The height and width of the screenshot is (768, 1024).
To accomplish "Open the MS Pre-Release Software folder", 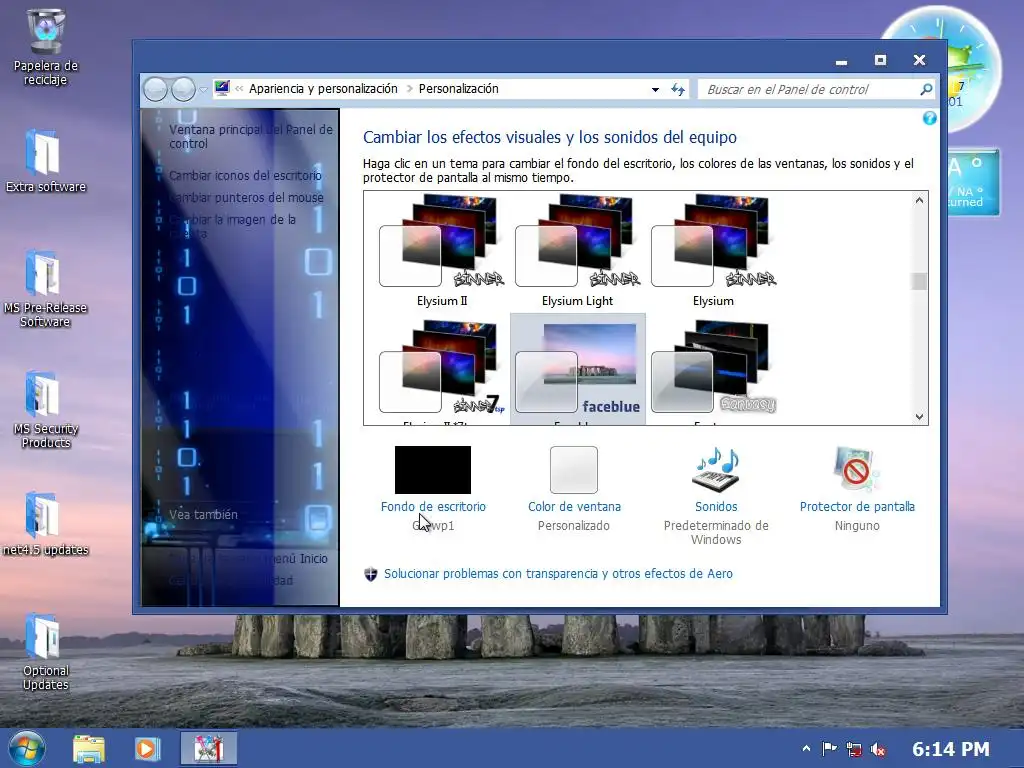I will click(x=45, y=288).
